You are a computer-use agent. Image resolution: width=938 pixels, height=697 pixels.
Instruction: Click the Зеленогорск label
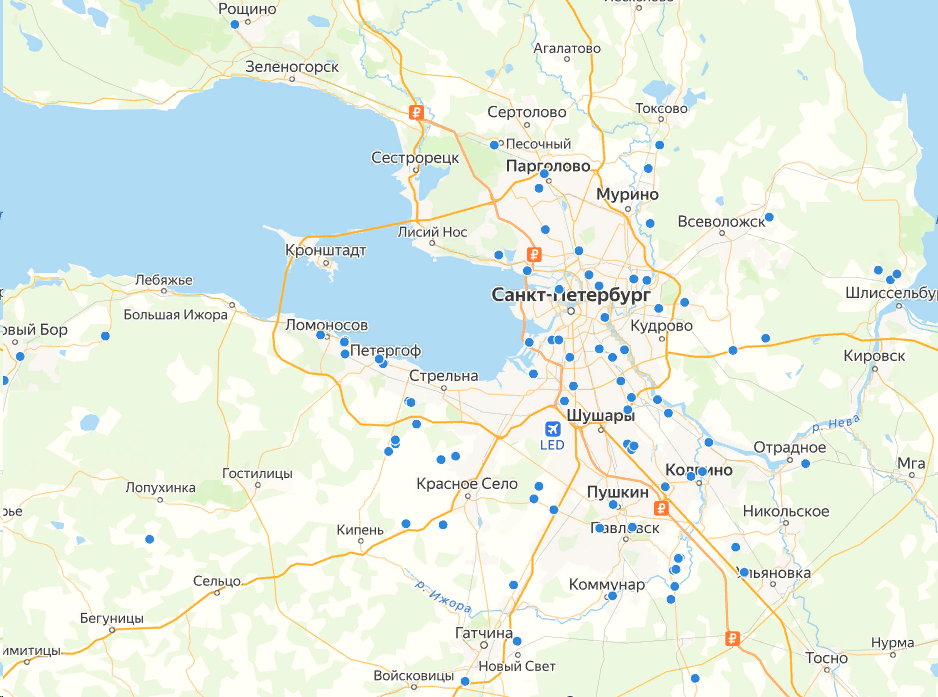click(x=292, y=66)
